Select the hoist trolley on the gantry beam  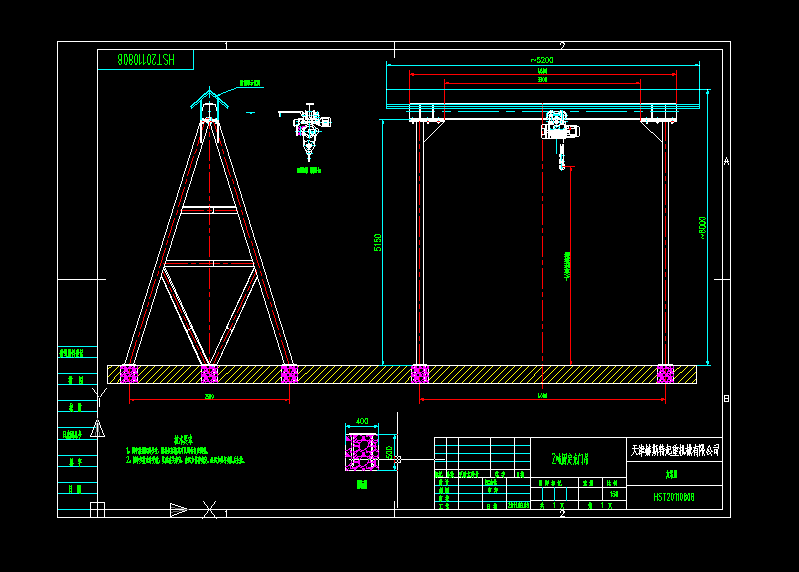tap(560, 139)
